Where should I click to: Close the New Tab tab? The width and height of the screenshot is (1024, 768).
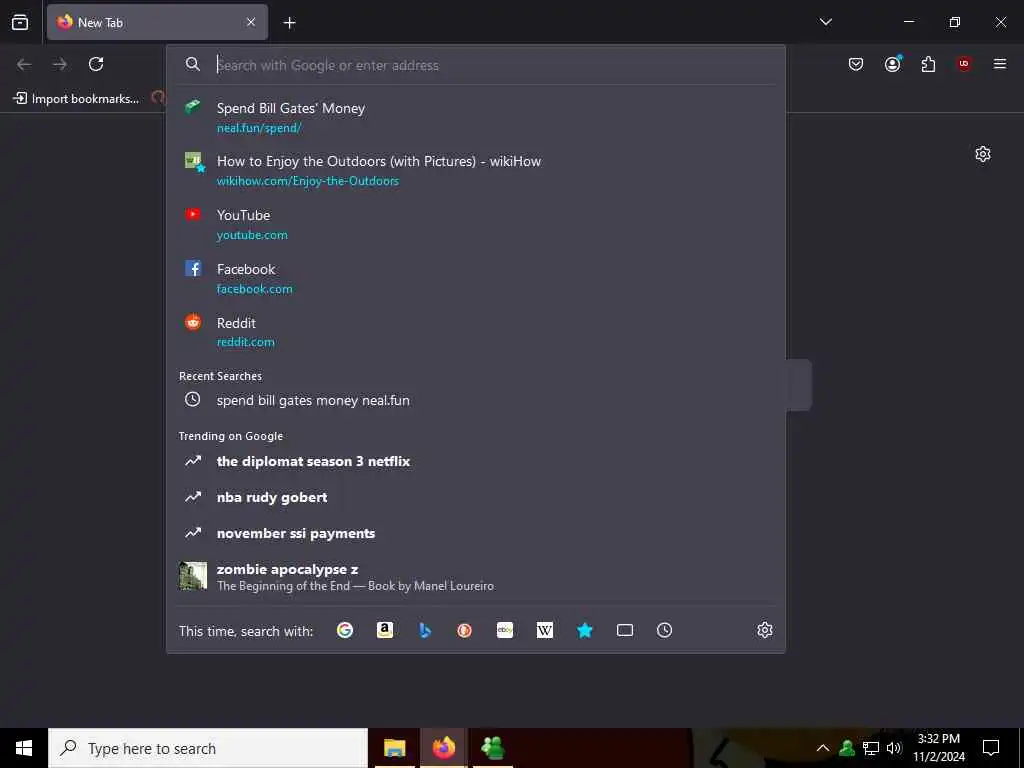click(x=251, y=22)
